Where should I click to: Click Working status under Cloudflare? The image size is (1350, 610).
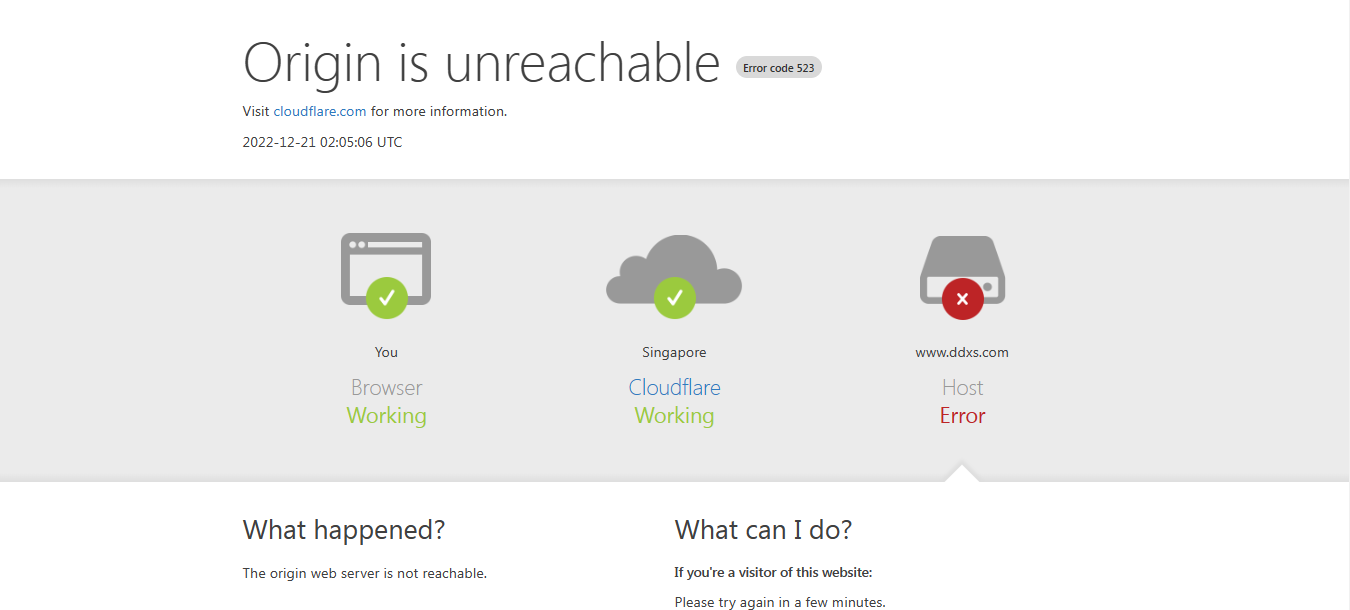[x=674, y=416]
